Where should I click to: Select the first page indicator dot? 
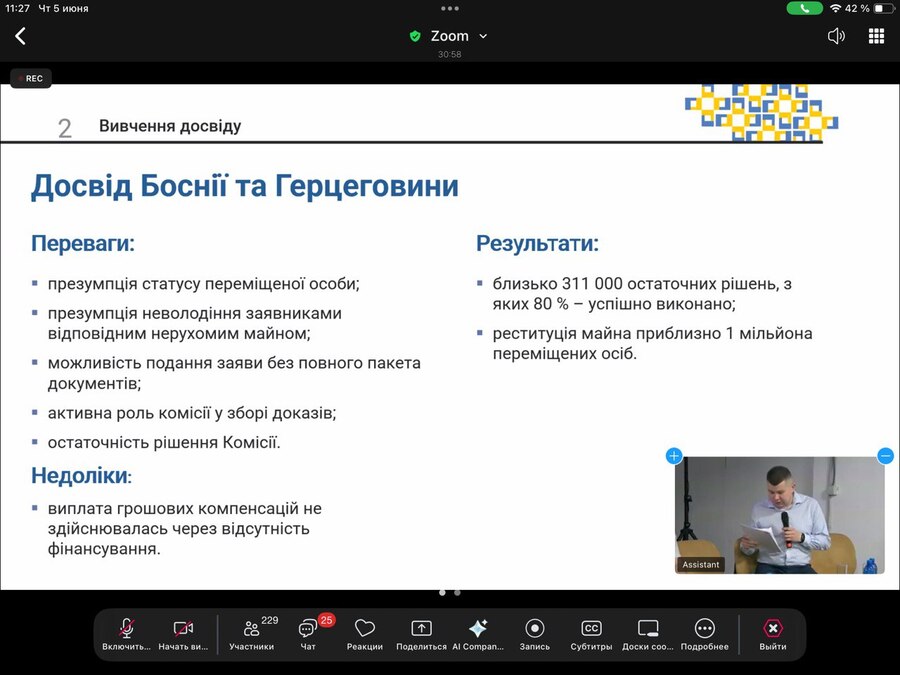(x=443, y=592)
